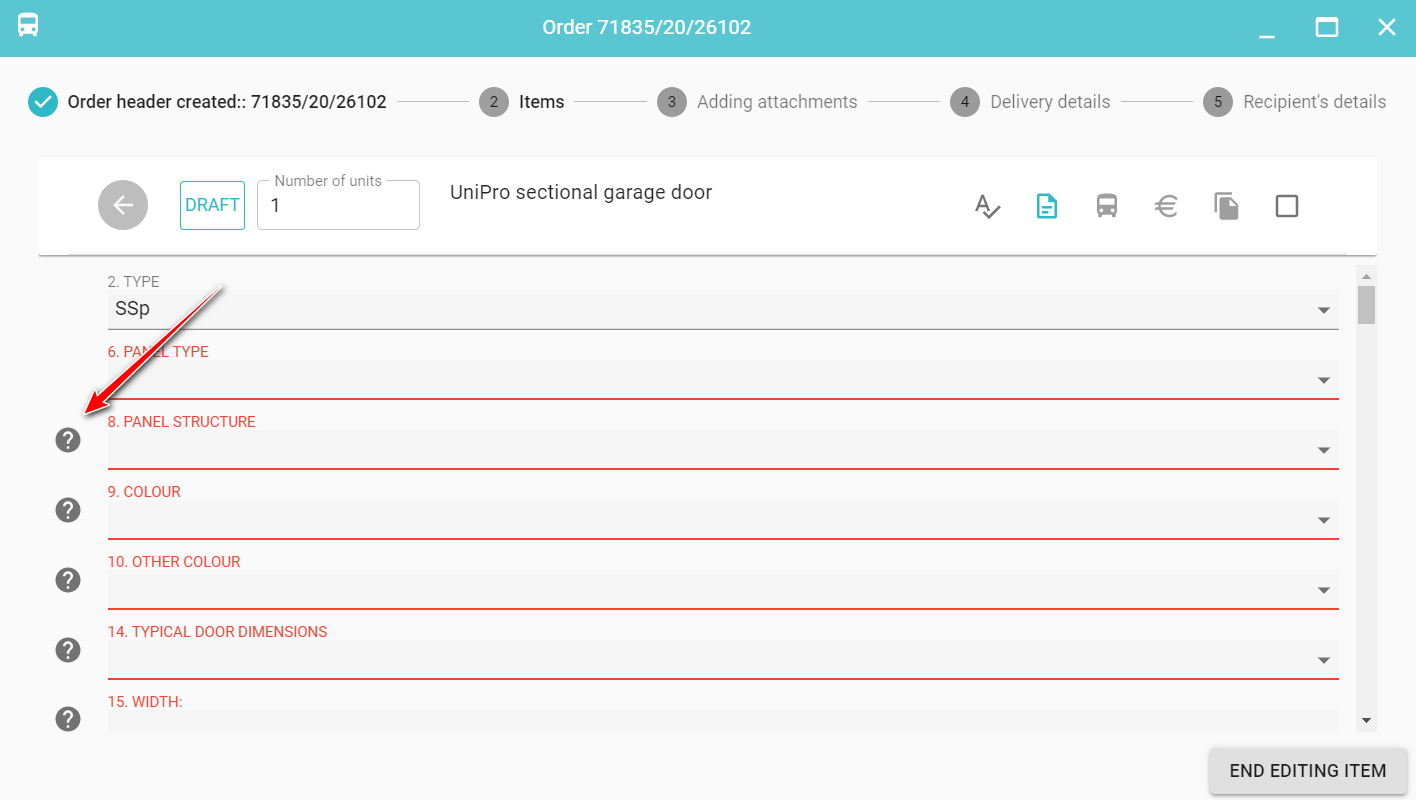Open help for Panel Structure field
Image resolution: width=1416 pixels, height=800 pixels.
pos(68,440)
